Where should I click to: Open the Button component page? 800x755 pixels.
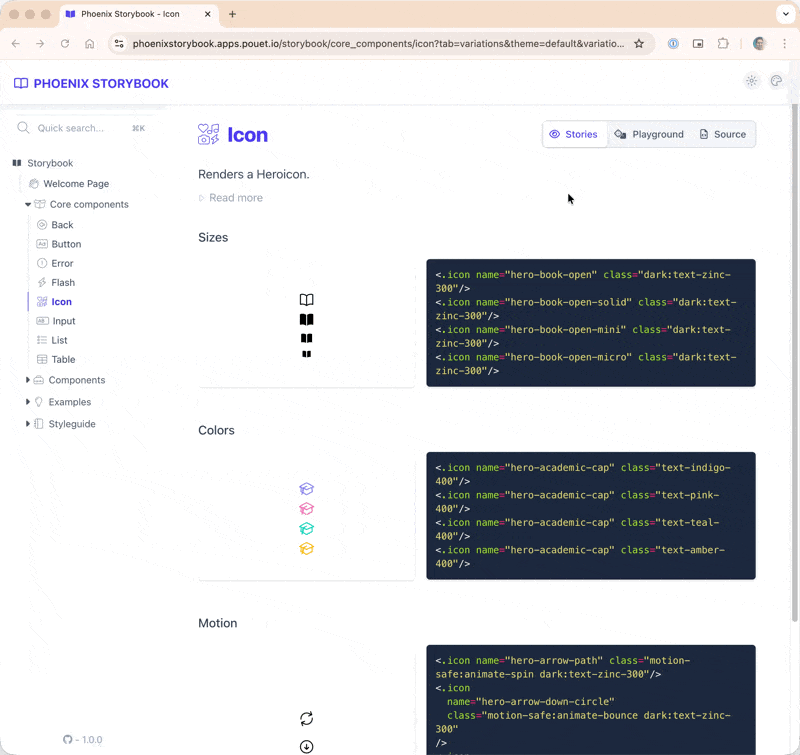click(66, 244)
